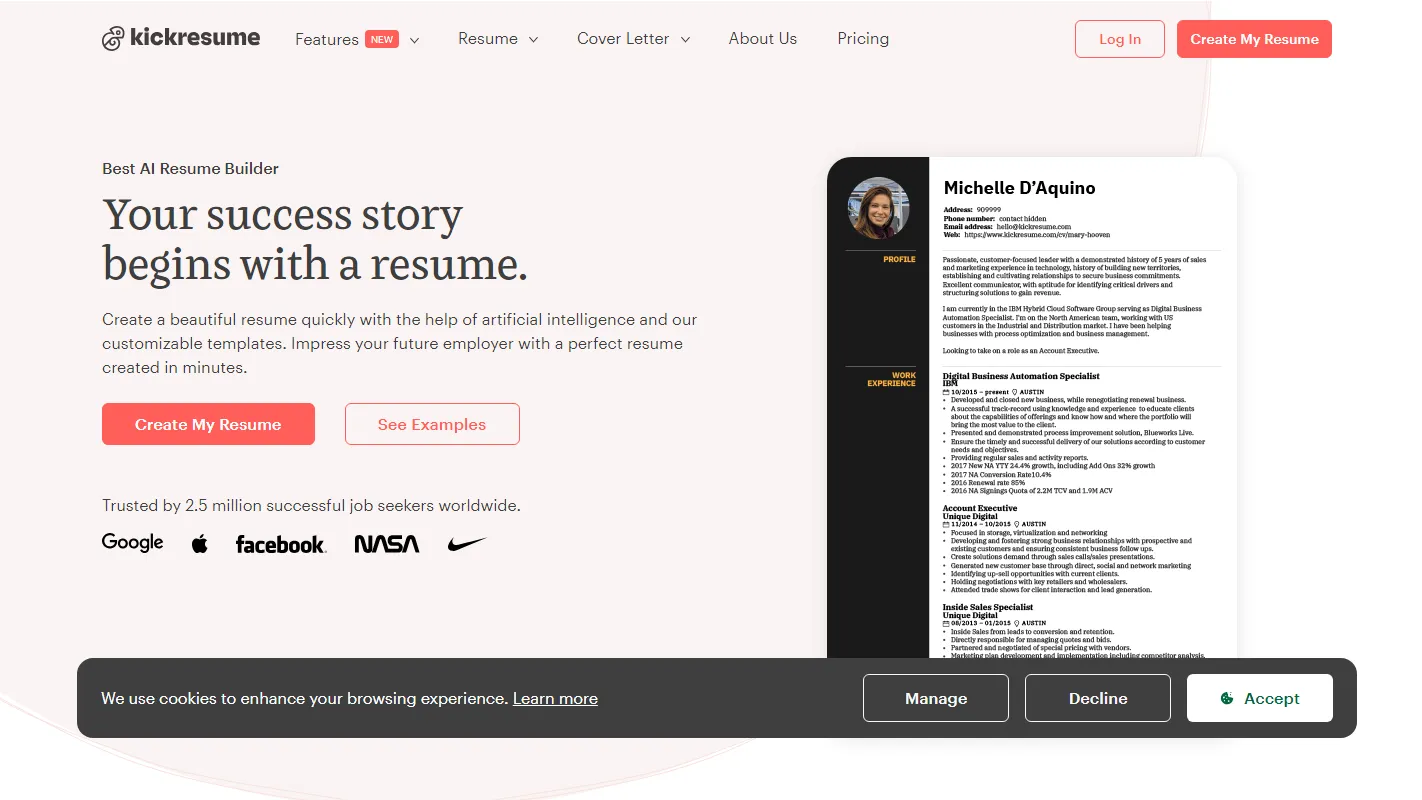Click the Create My Resume hero button
This screenshot has height=800, width=1422.
click(x=208, y=424)
